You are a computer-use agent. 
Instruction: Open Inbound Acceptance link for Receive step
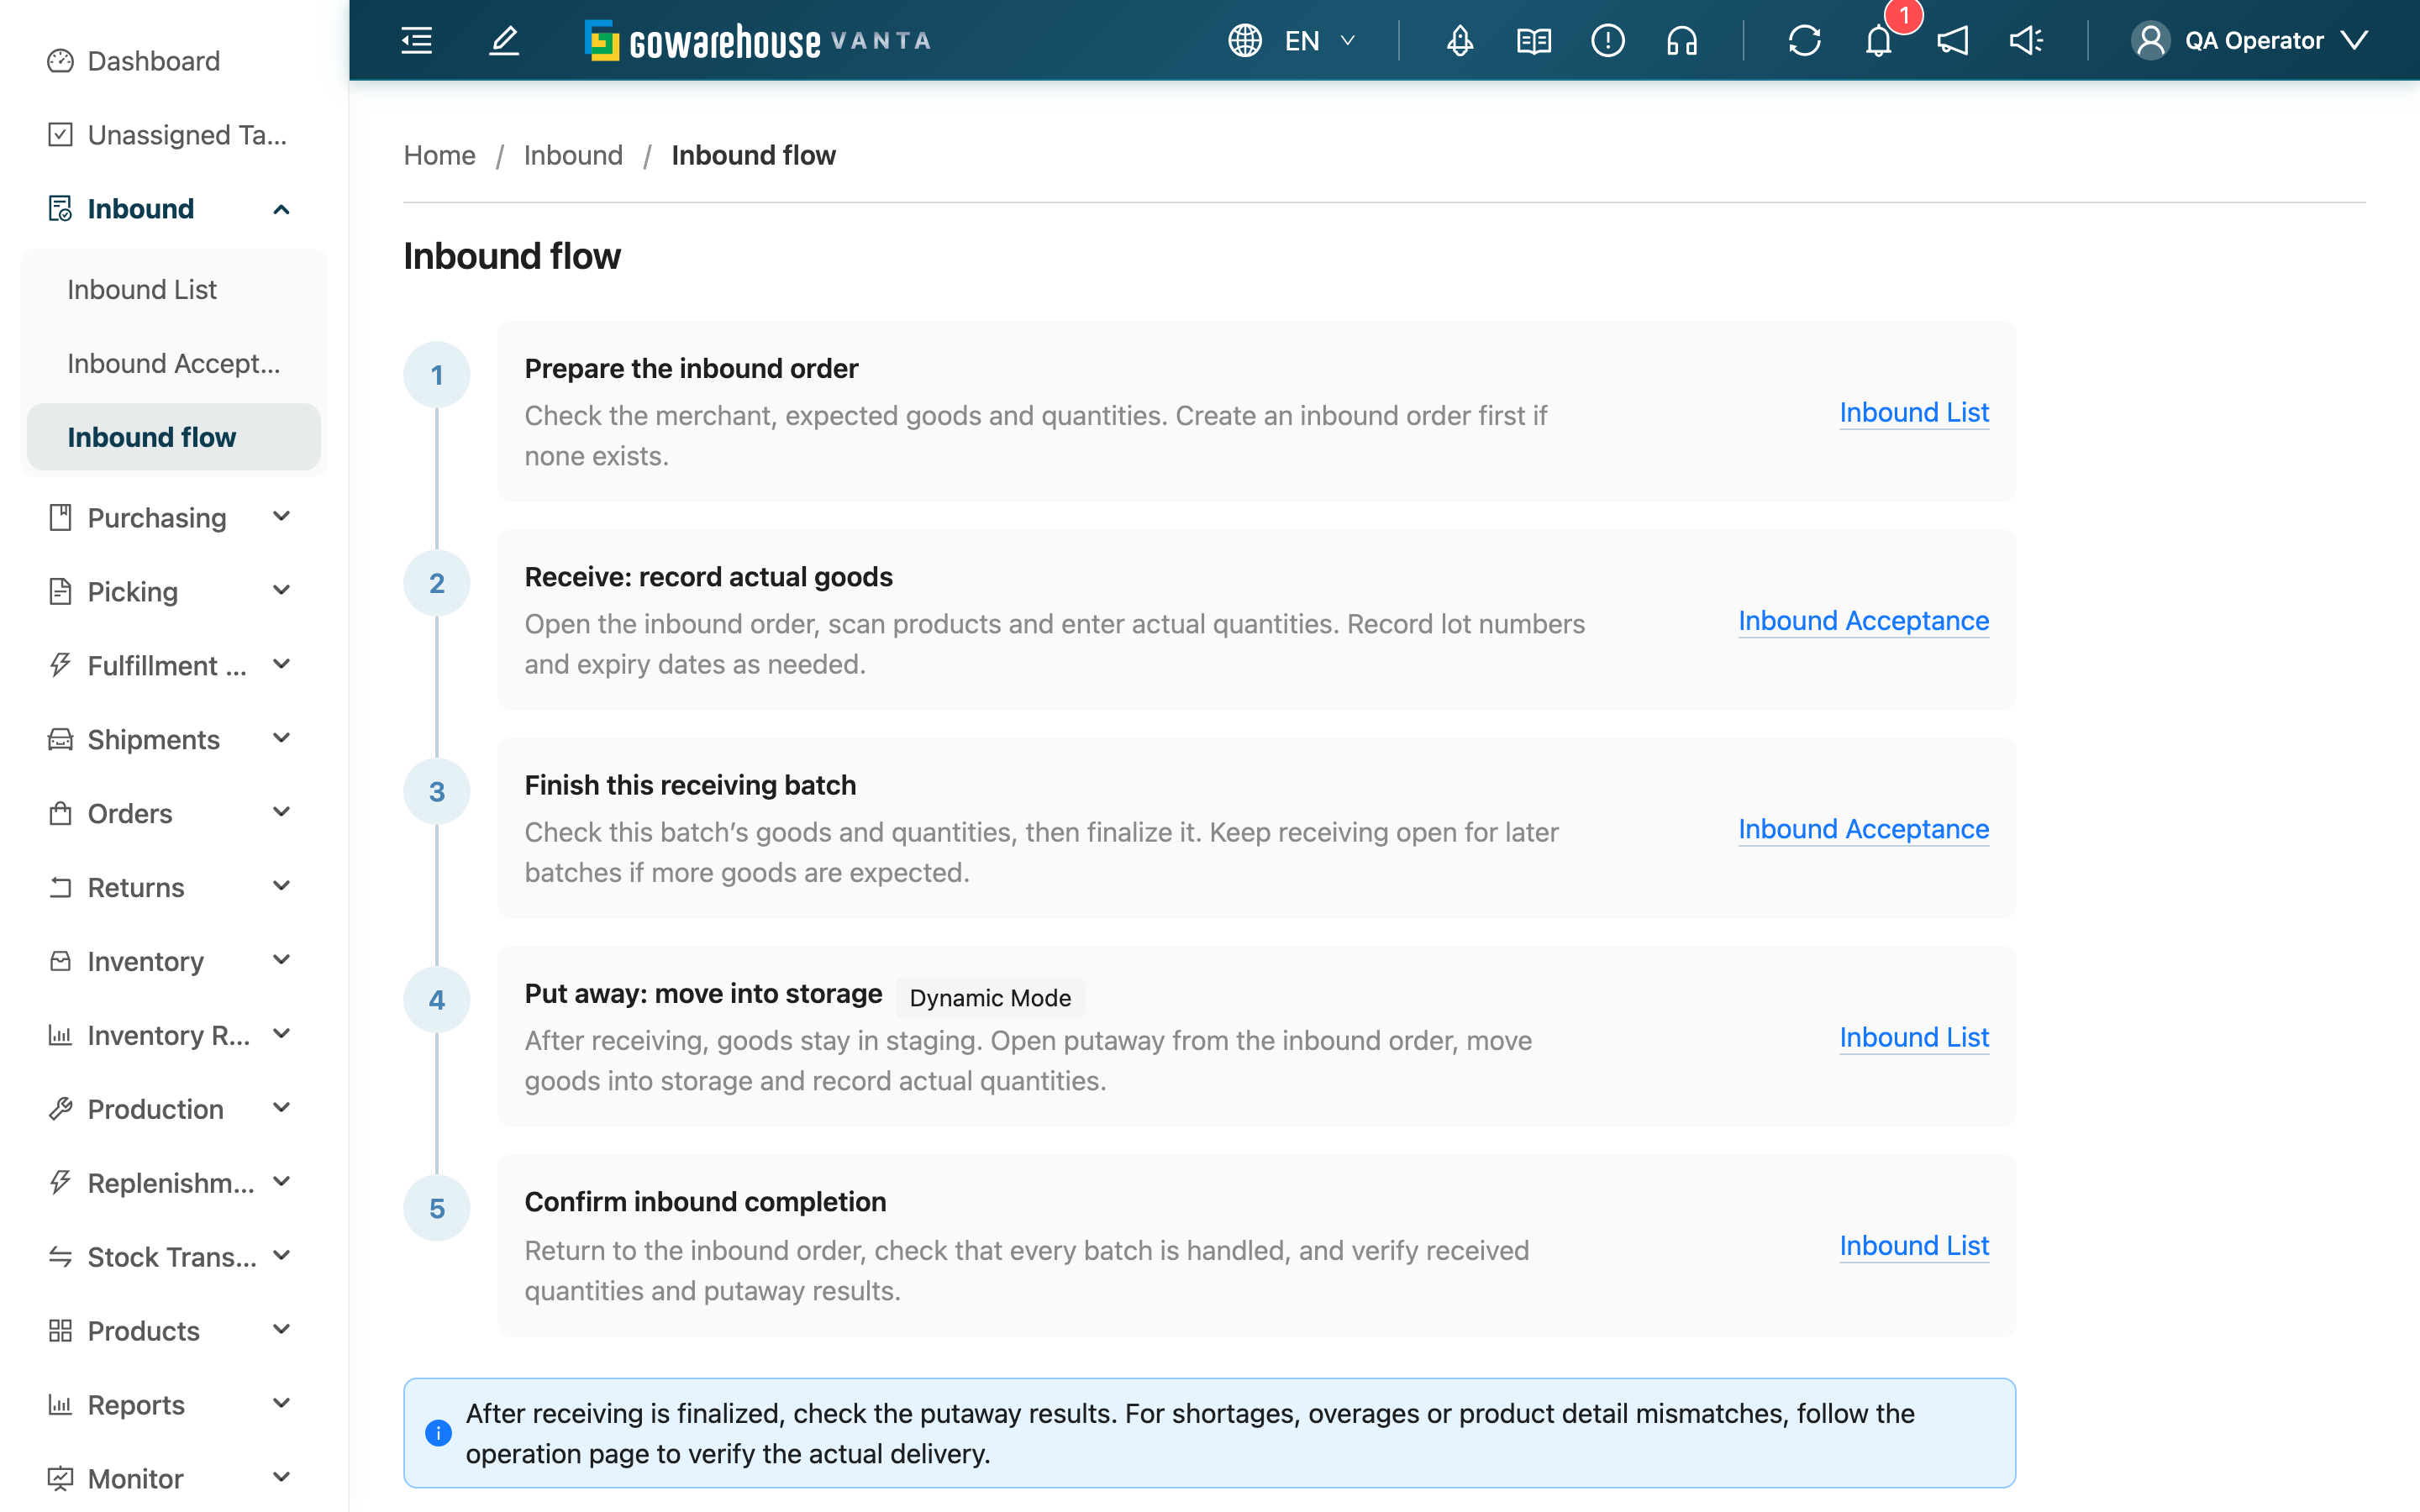(x=1863, y=621)
